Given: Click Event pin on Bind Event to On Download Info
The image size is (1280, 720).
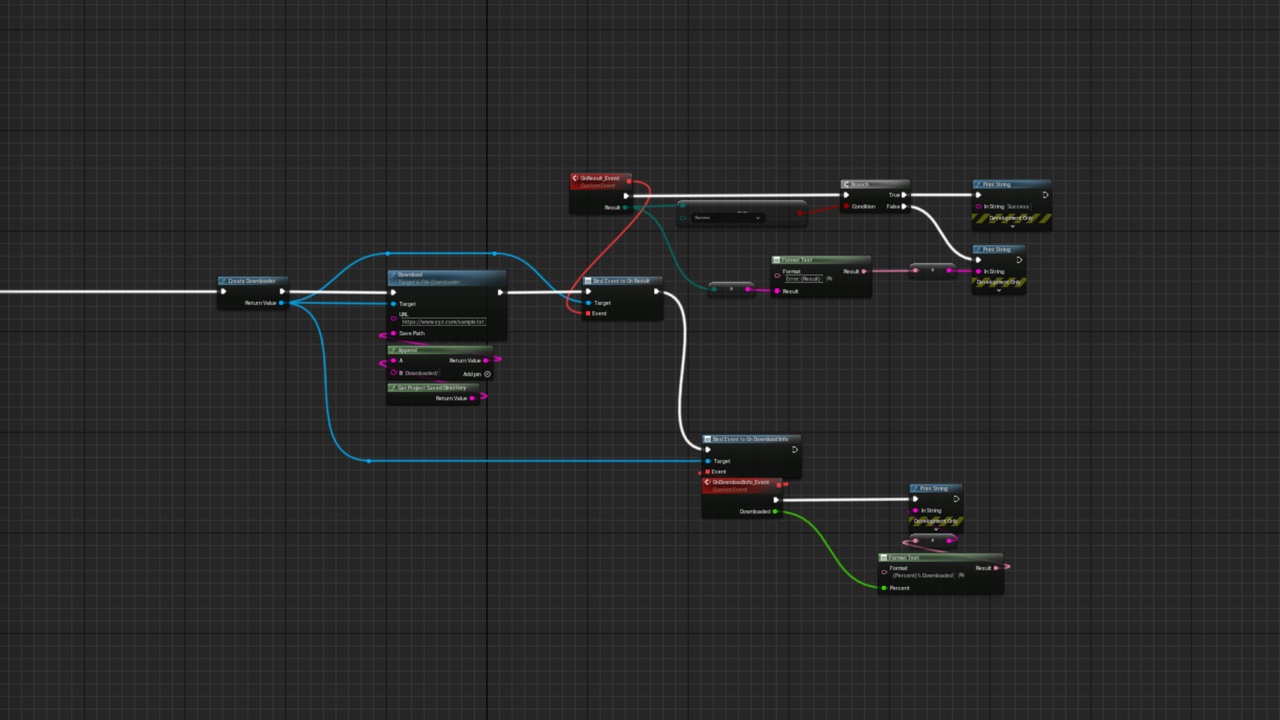Looking at the screenshot, I should [707, 471].
